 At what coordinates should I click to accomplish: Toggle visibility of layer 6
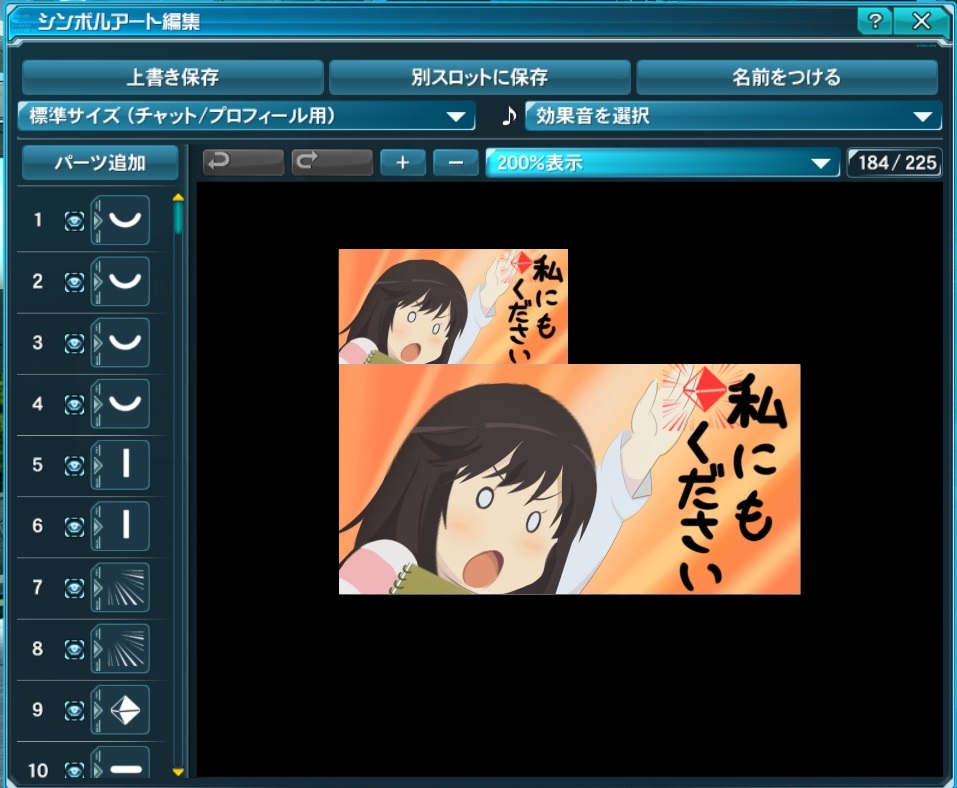(74, 526)
